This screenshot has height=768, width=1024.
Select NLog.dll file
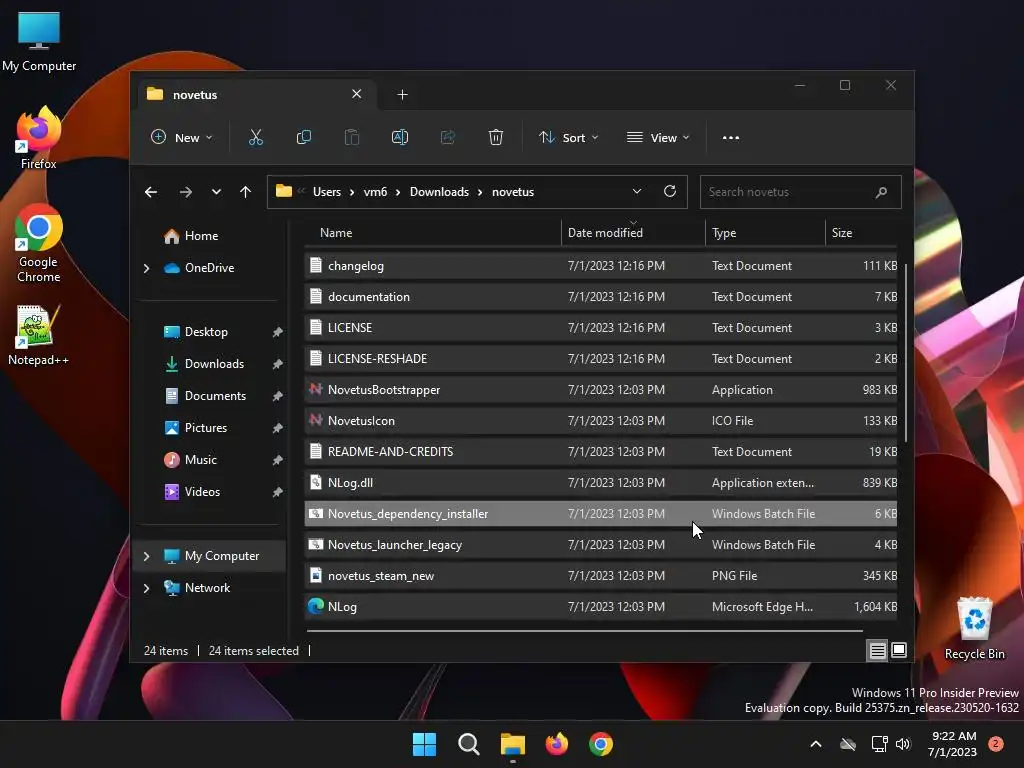tap(601, 483)
